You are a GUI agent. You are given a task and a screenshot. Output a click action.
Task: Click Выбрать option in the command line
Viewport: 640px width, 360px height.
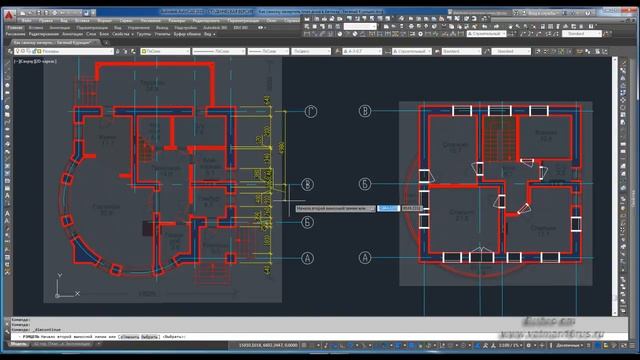click(150, 337)
